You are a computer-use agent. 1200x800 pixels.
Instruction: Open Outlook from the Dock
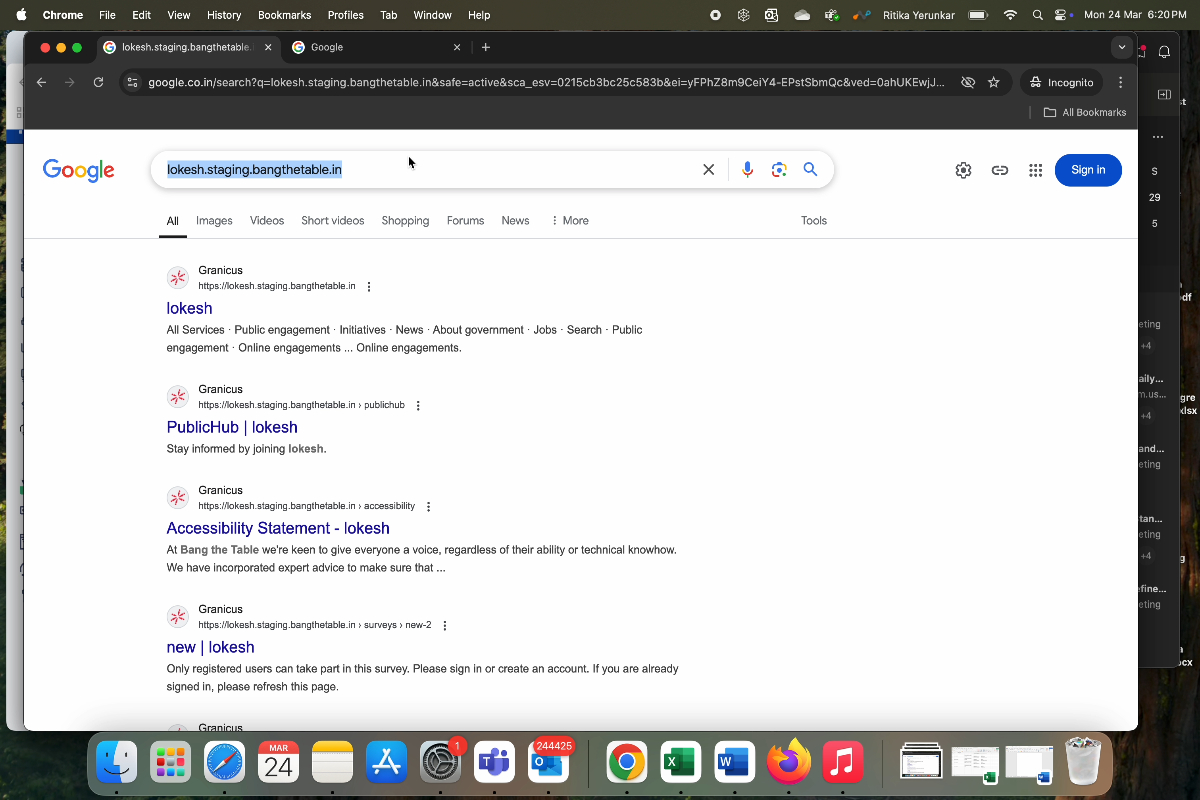[x=548, y=764]
